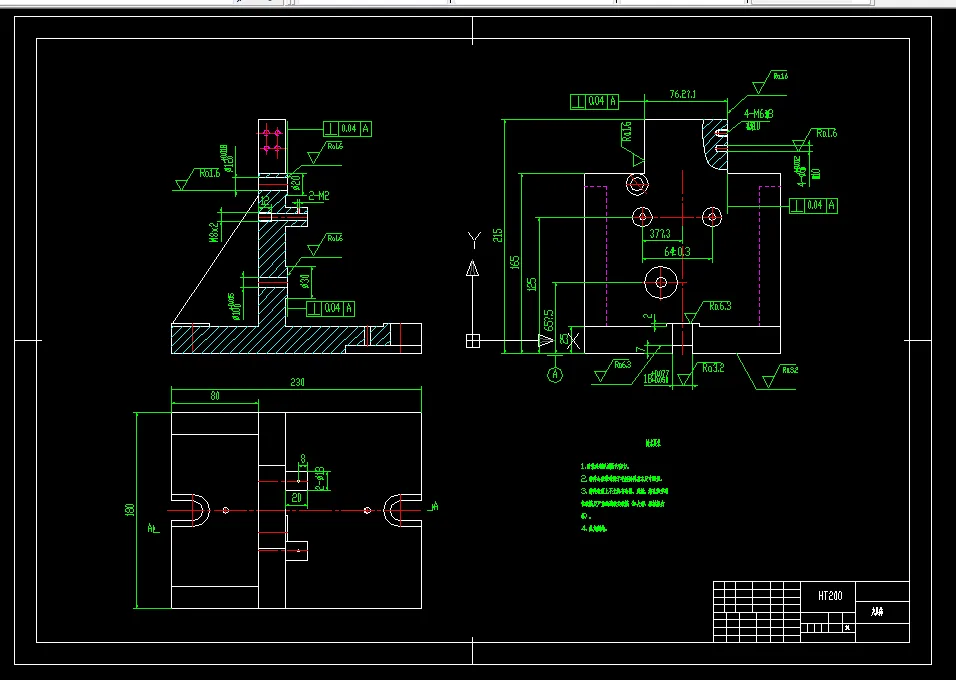Screen dimensions: 956x680
Task: Select the Ra3.2 finish symbol under the slot
Action: tap(701, 374)
